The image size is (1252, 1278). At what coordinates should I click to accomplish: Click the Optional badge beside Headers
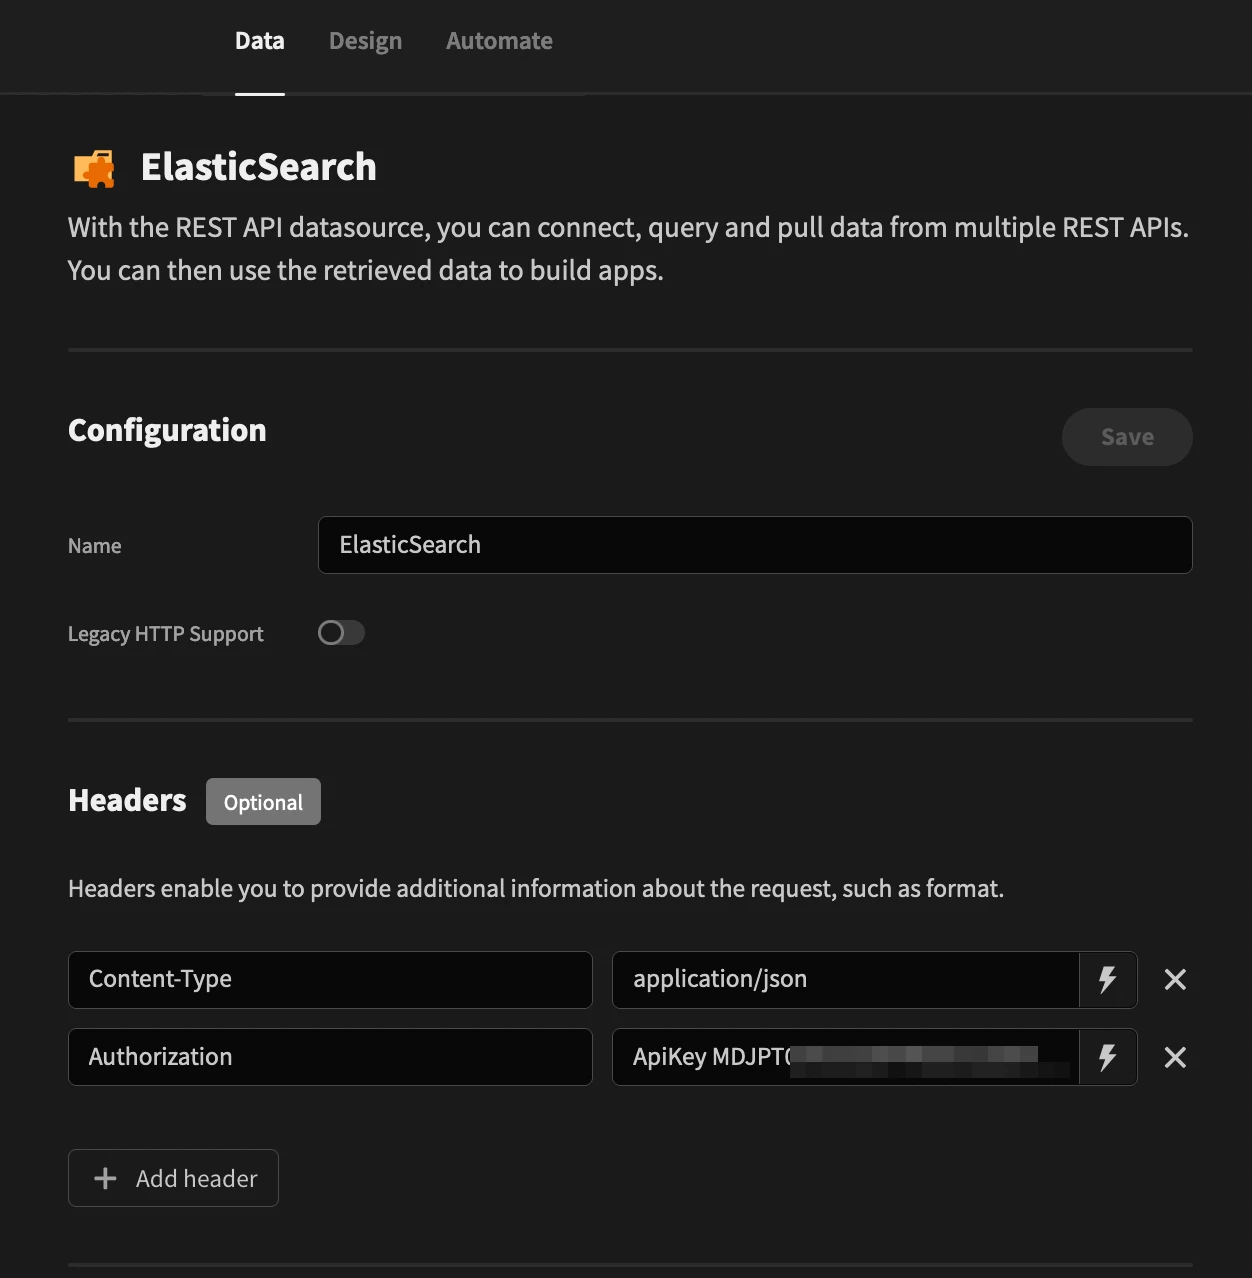click(263, 802)
